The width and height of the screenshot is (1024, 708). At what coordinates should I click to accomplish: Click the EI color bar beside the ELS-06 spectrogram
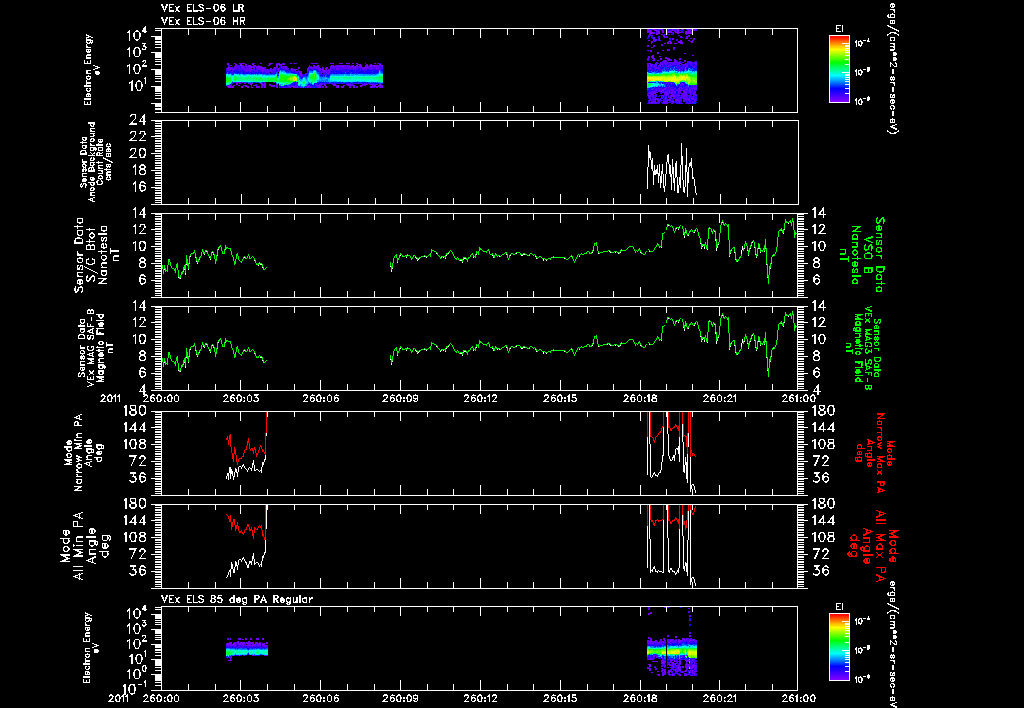click(839, 69)
